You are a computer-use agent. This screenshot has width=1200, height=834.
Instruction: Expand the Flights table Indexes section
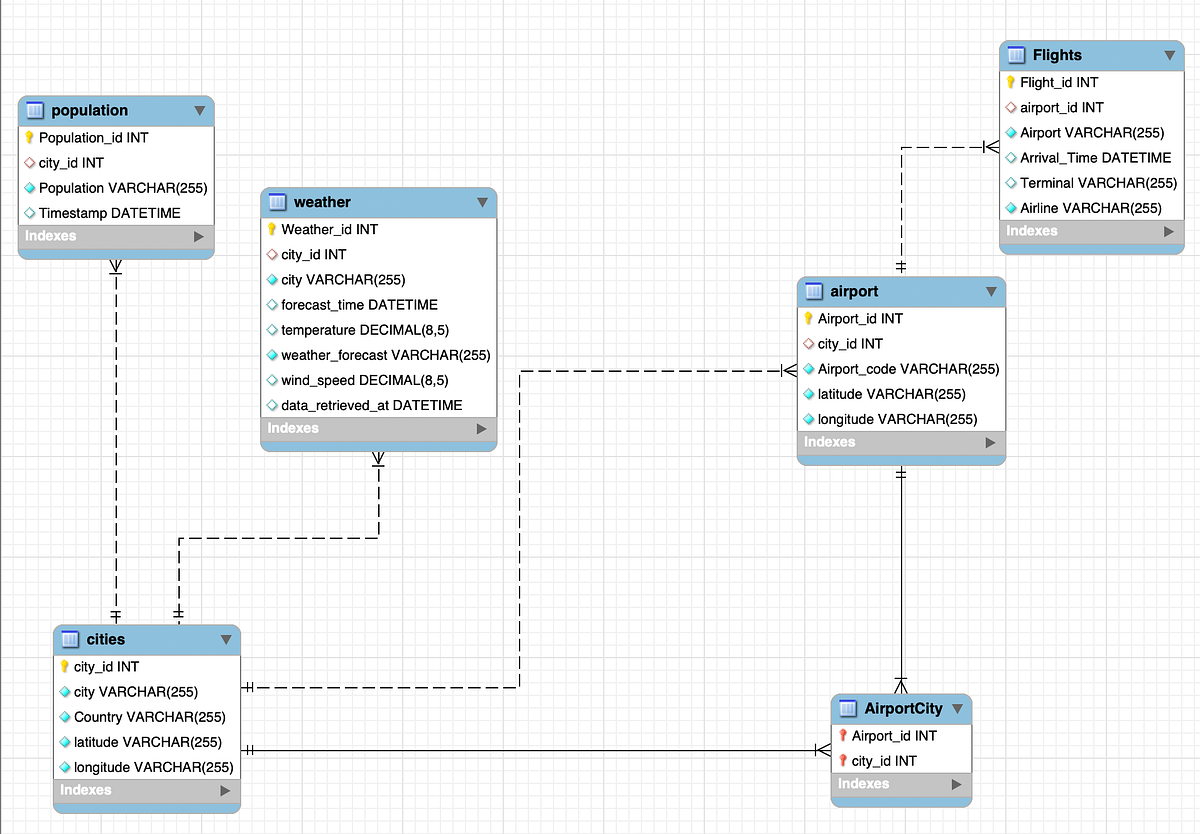coord(1168,231)
